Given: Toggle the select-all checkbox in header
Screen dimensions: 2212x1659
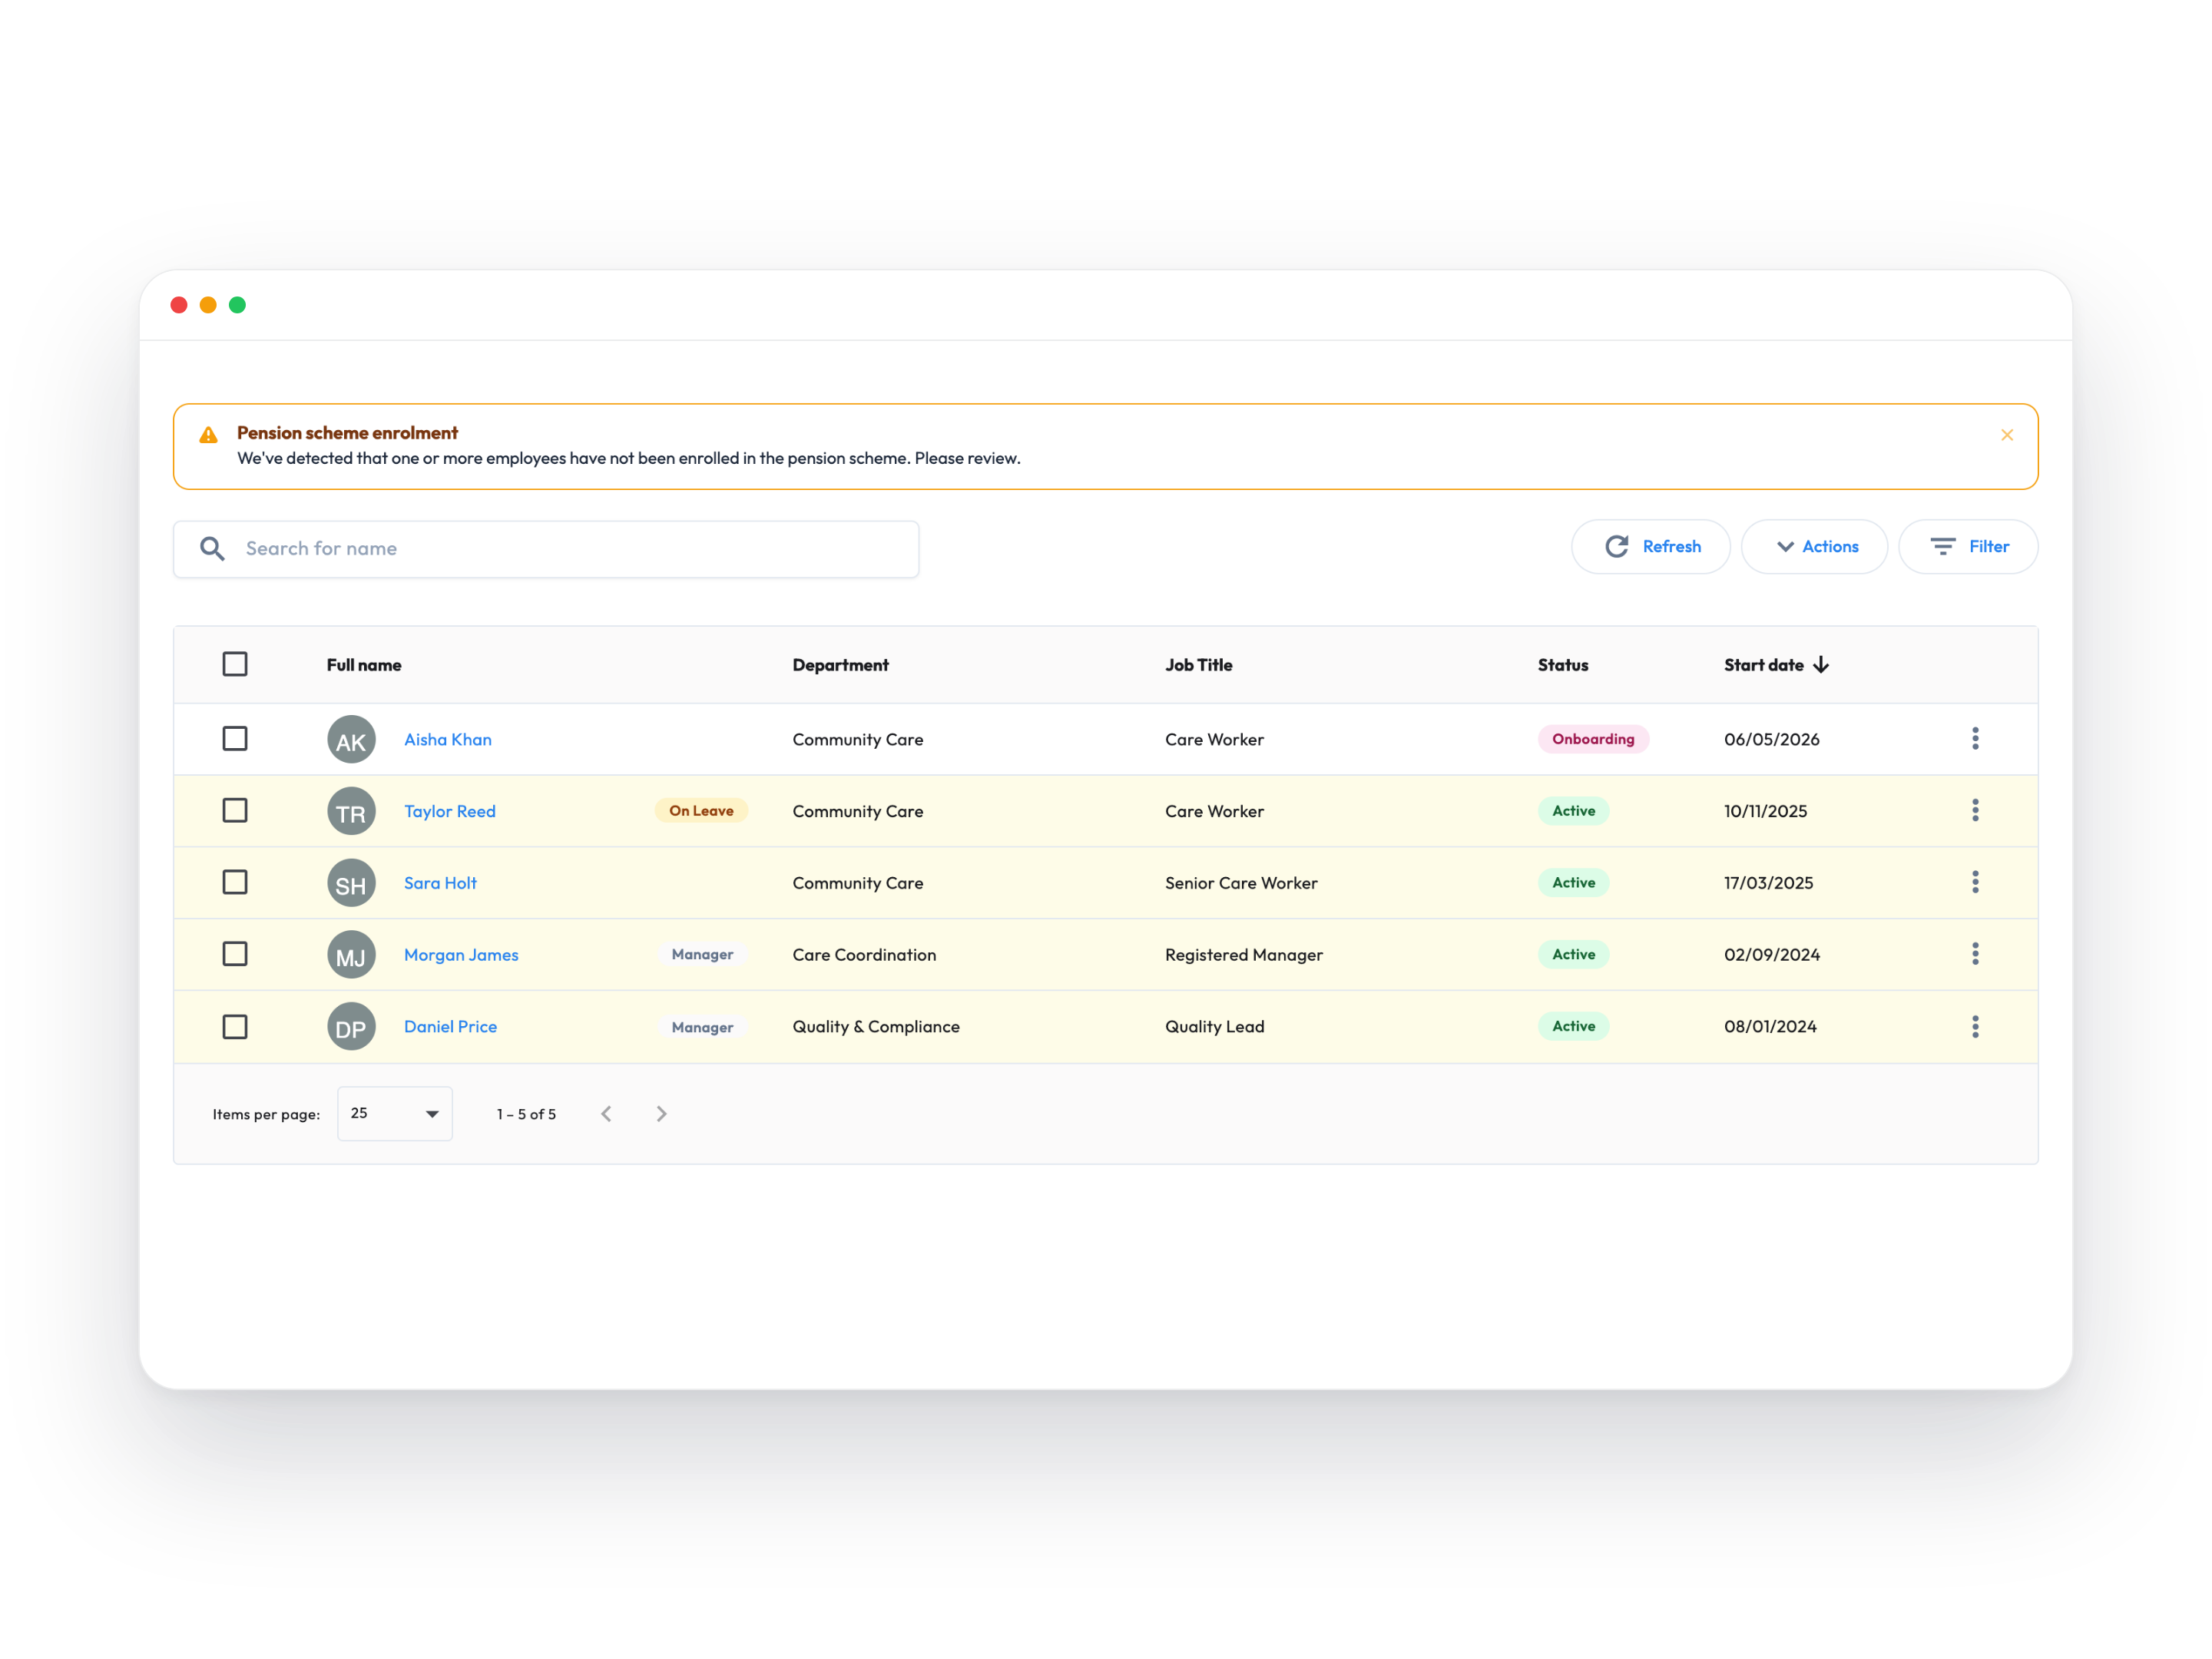Looking at the screenshot, I should tap(235, 664).
